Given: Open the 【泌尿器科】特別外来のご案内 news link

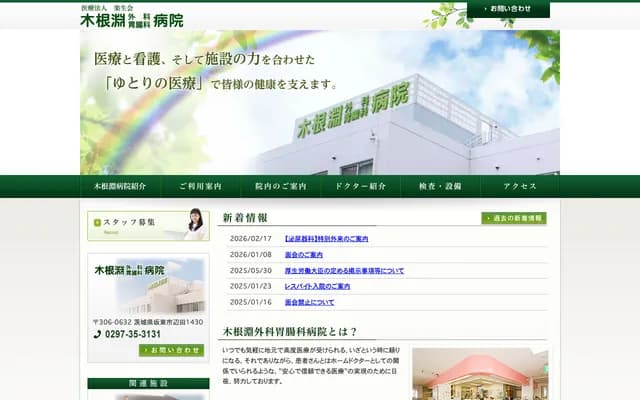Looking at the screenshot, I should point(326,239).
